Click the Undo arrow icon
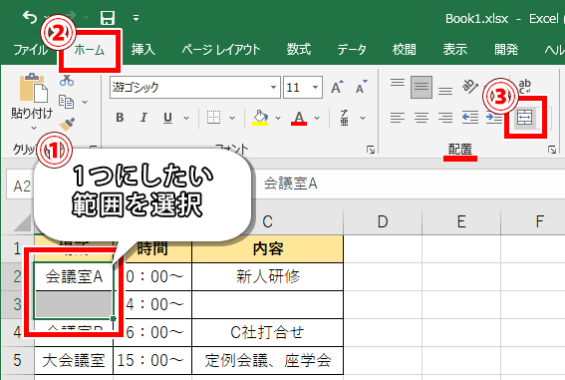 point(30,17)
